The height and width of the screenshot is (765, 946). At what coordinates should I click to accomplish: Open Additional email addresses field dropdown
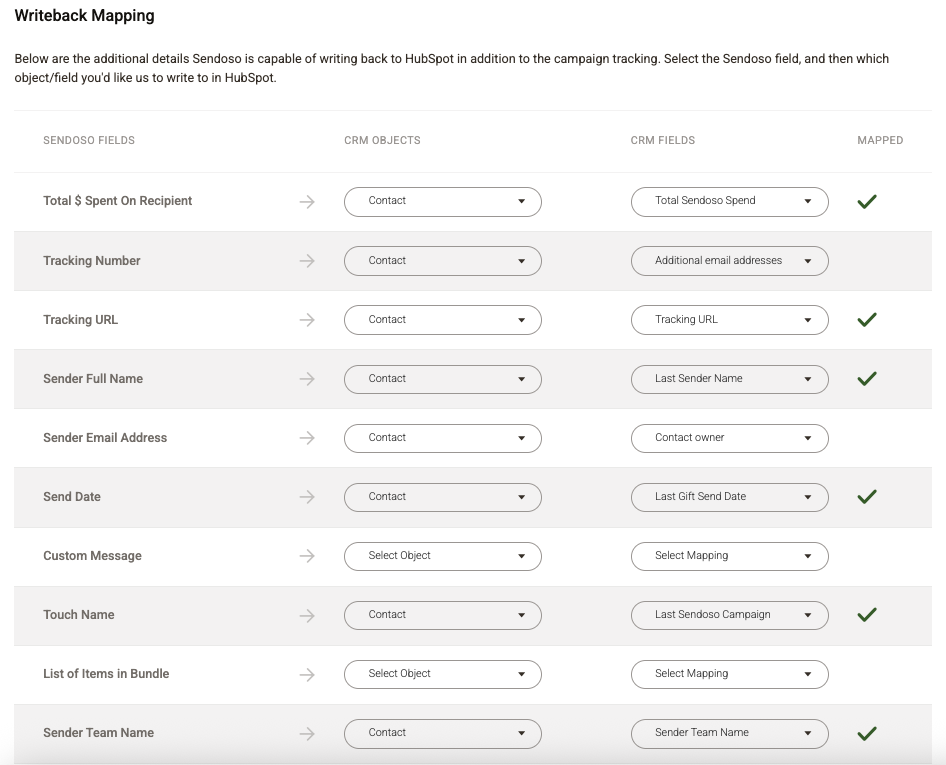click(x=729, y=261)
